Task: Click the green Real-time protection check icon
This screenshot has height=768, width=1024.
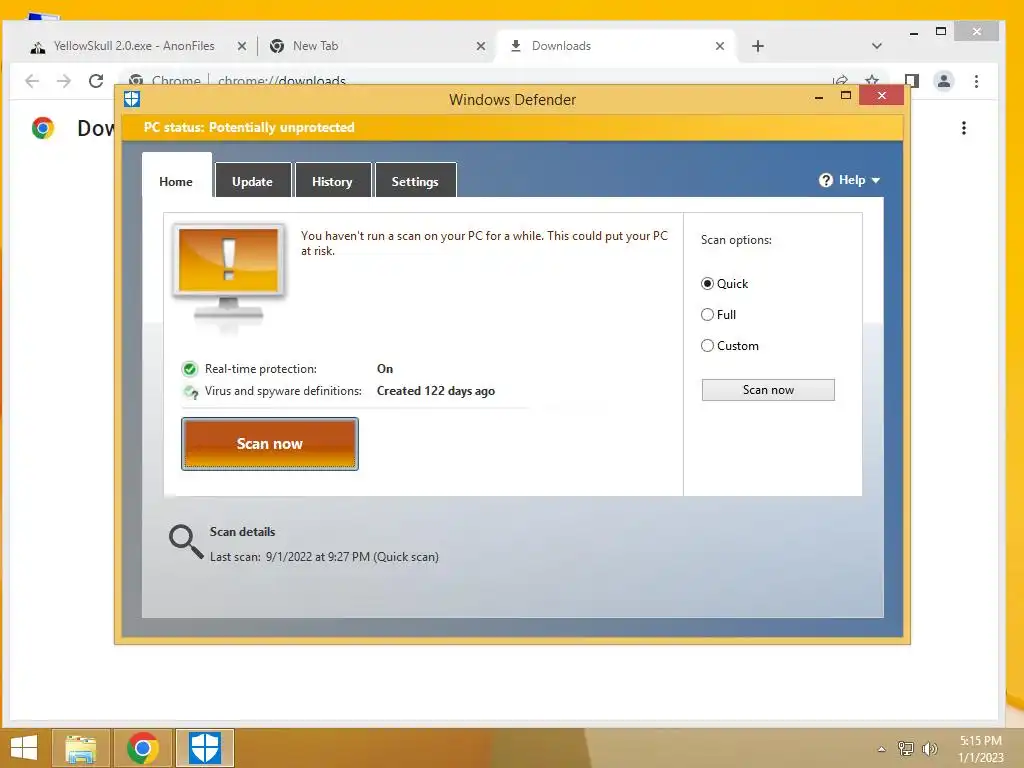Action: click(189, 369)
